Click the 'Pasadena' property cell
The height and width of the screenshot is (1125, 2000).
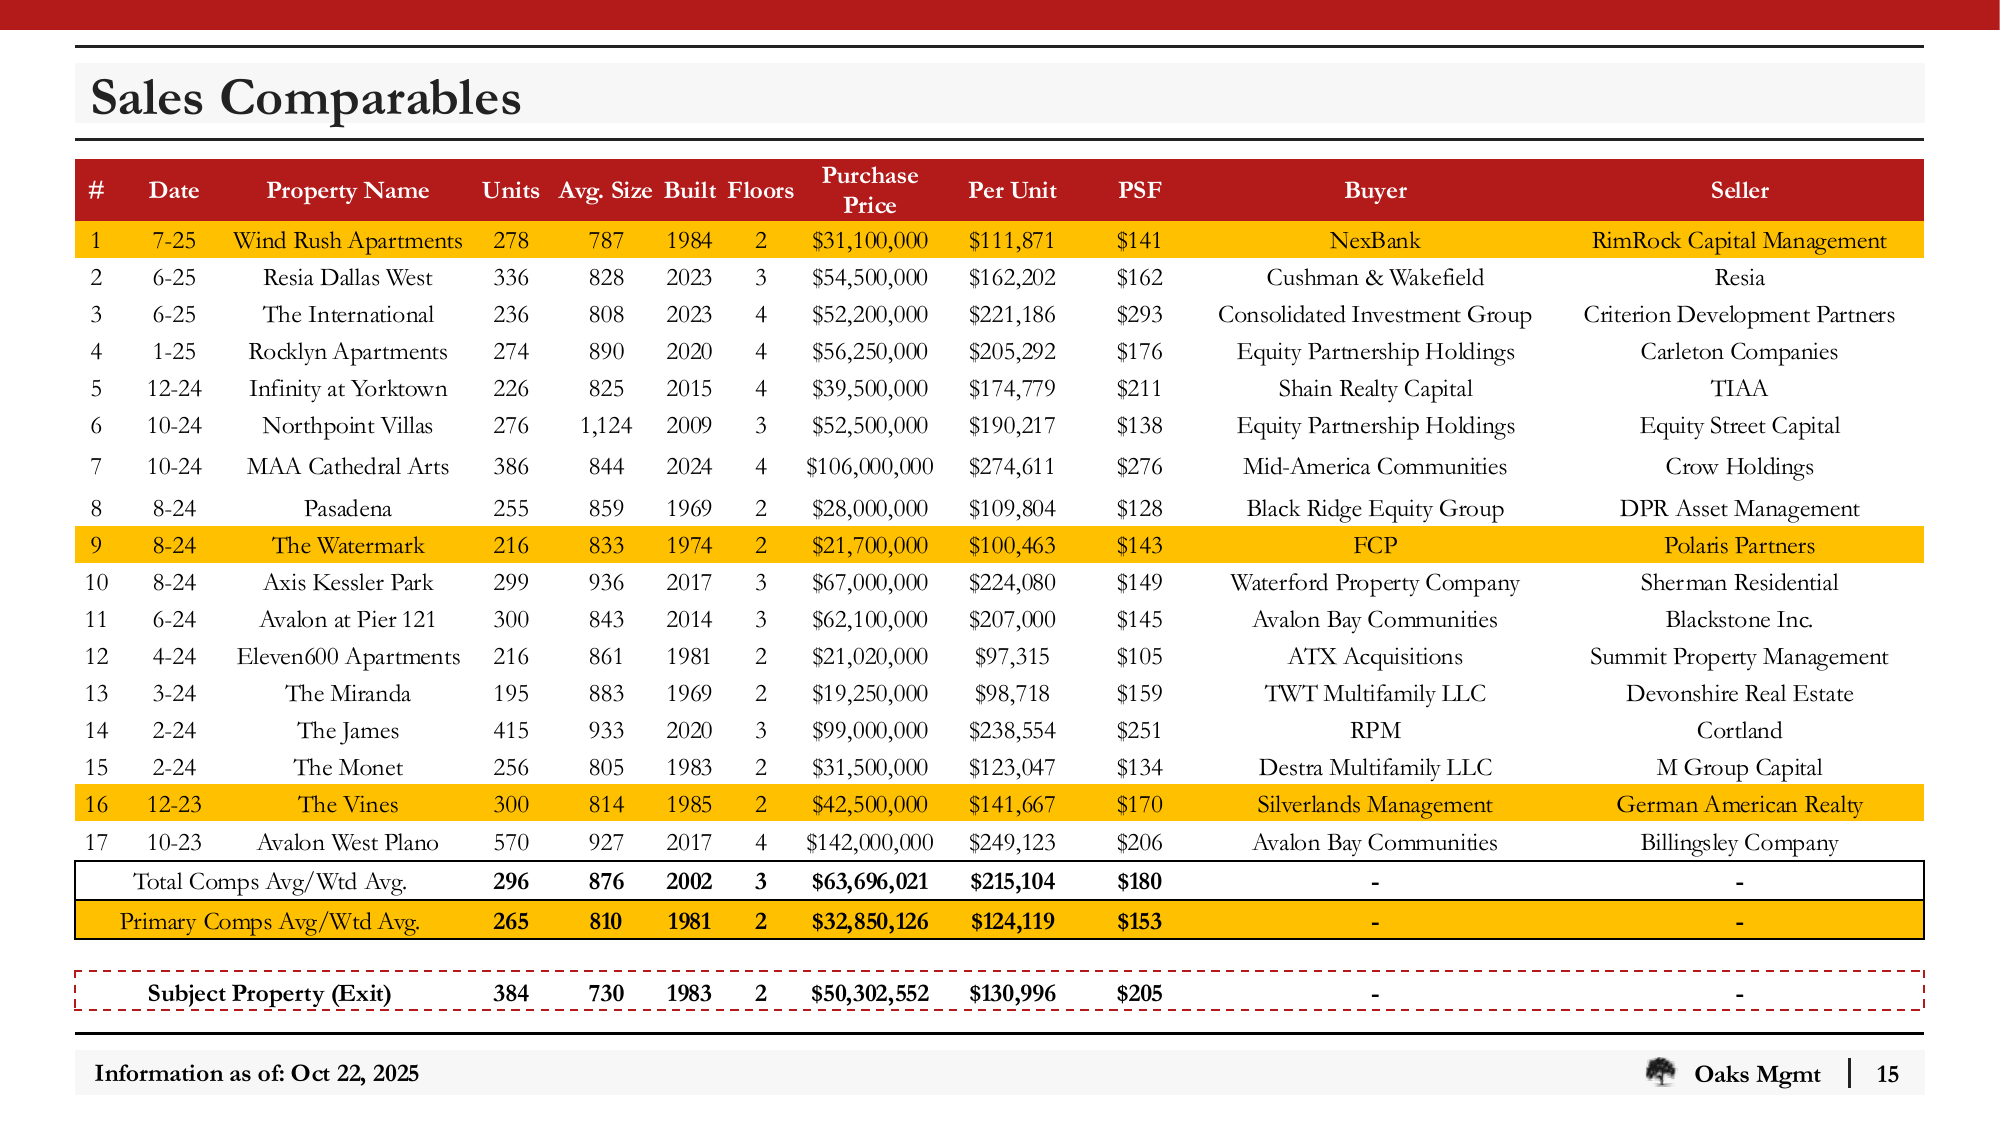tap(348, 508)
